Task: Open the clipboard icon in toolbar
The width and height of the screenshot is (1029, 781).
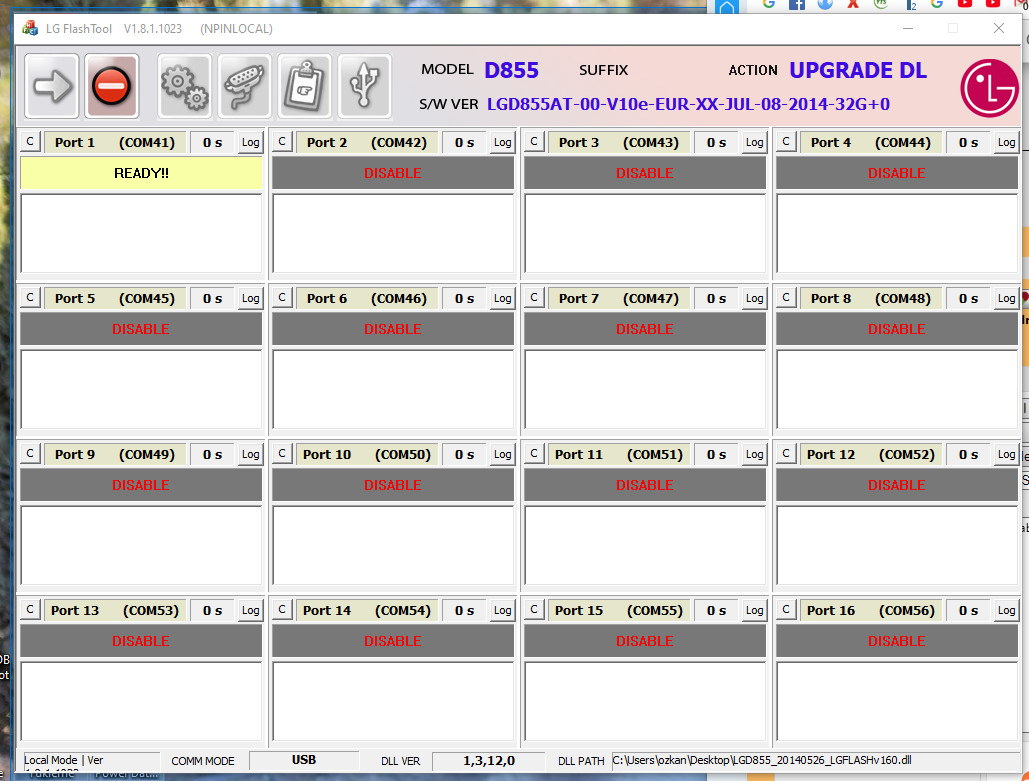Action: pyautogui.click(x=304, y=86)
